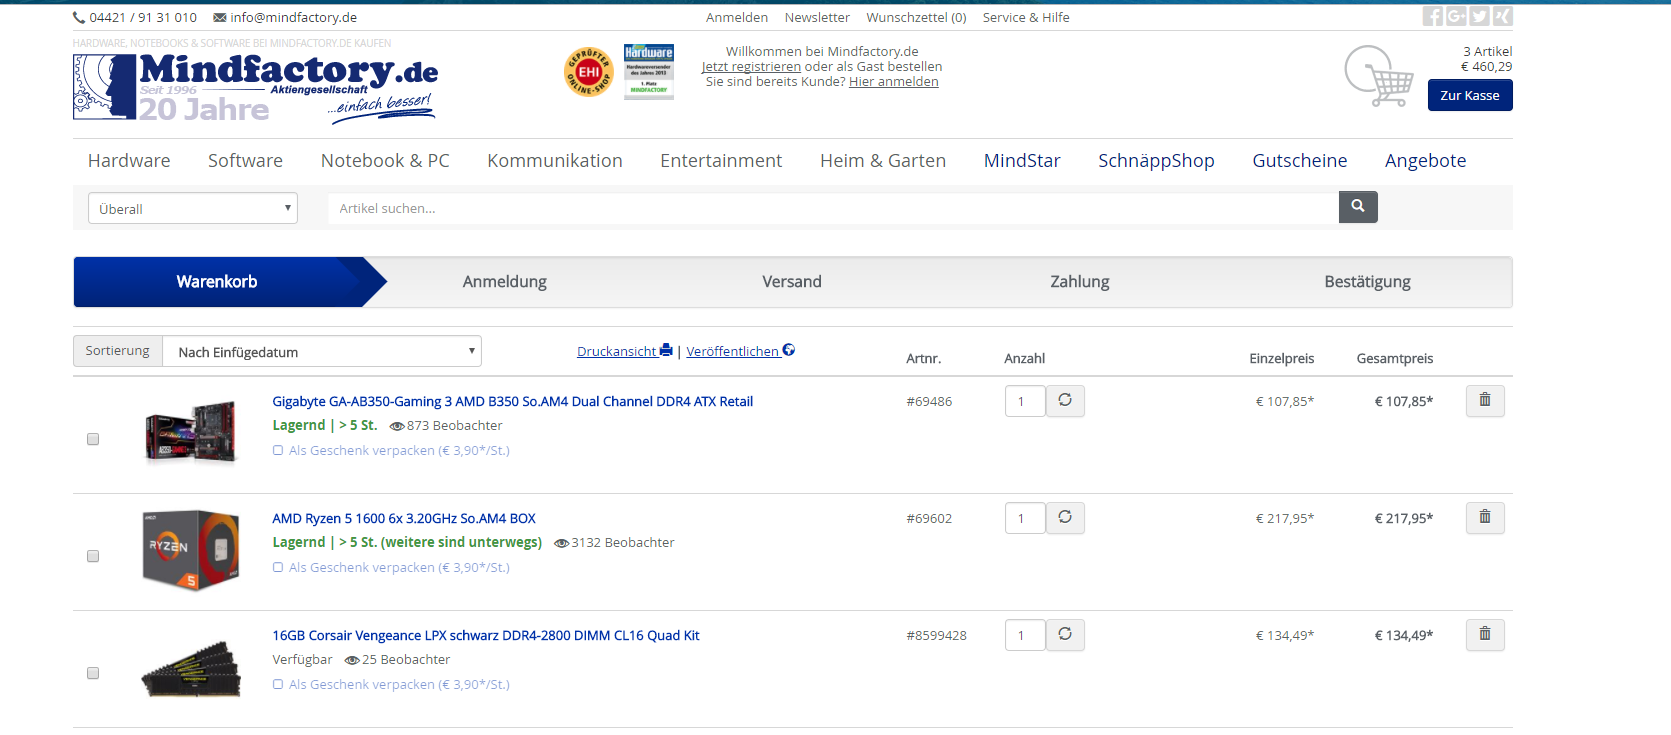Go to the Bestätigung checkout step
Screen dimensions: 1671x735
[x=1367, y=282]
